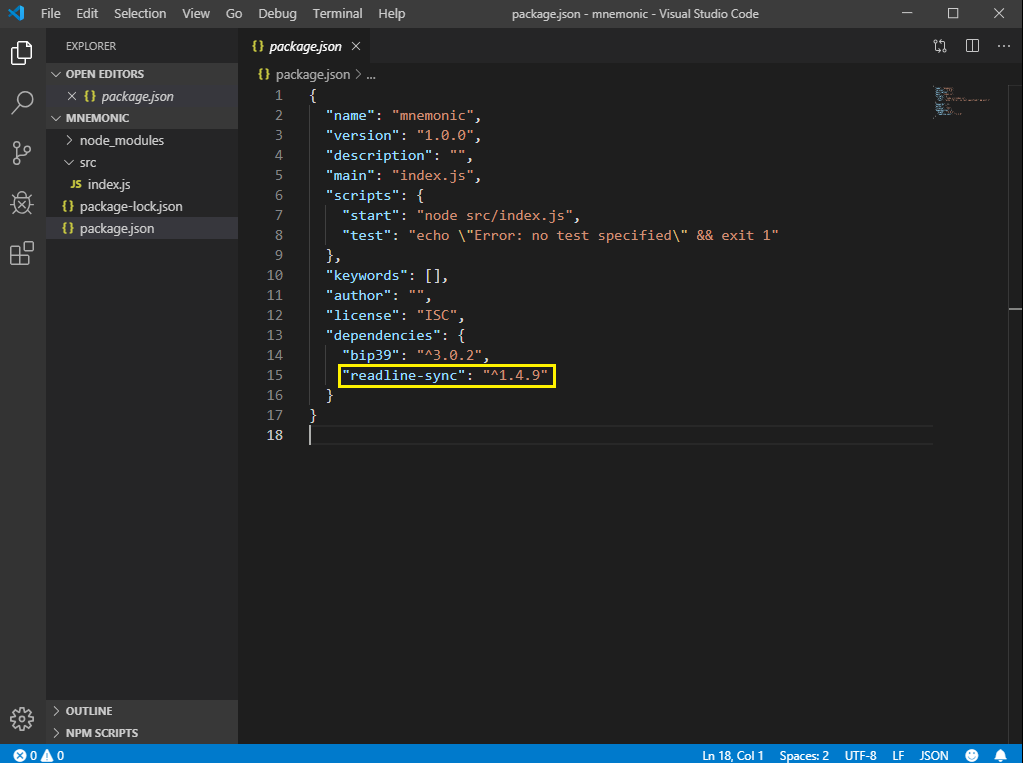Open the Edit menu
Image resolution: width=1023 pixels, height=763 pixels.
click(x=87, y=13)
